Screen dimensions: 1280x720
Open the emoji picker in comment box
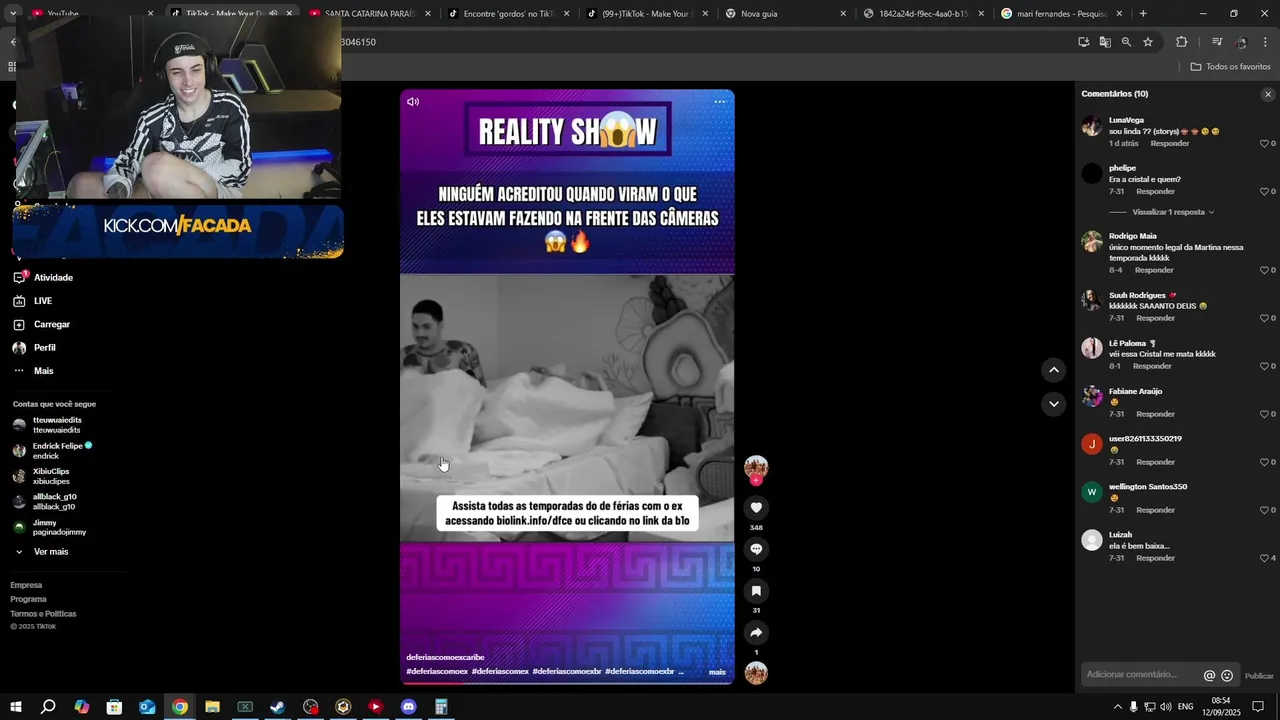click(x=1227, y=676)
